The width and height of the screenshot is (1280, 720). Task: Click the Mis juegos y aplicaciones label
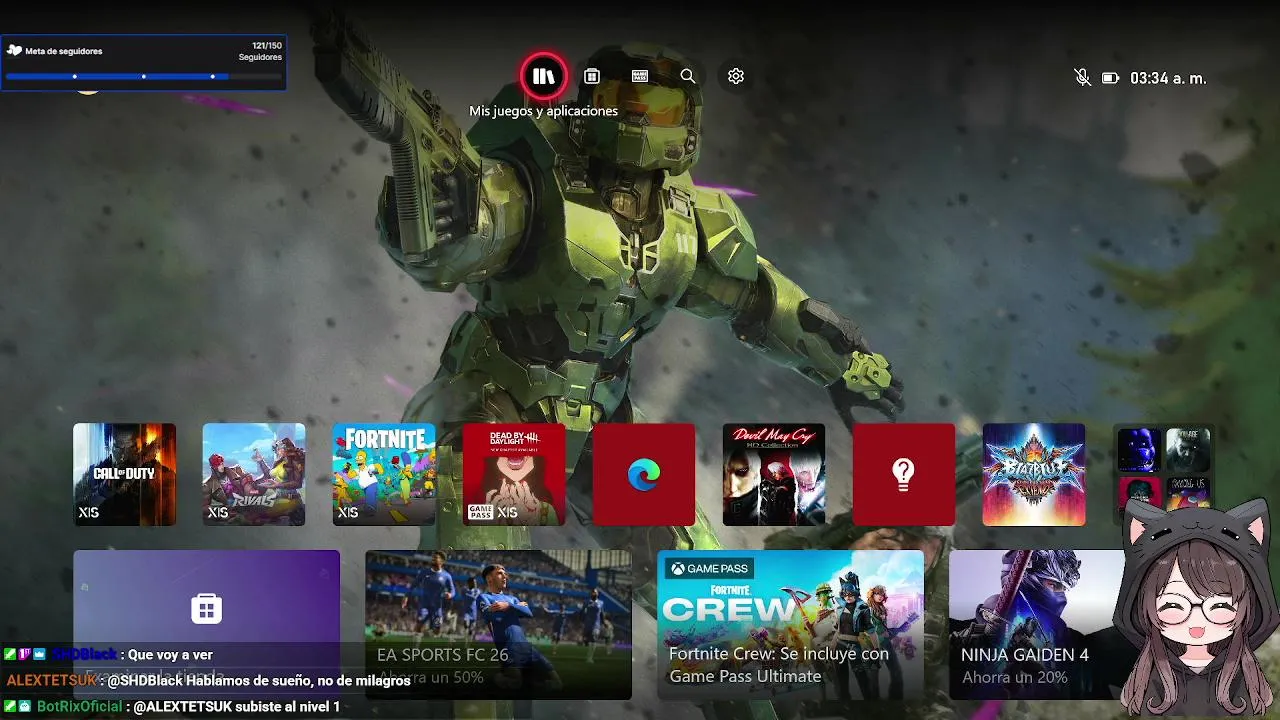pyautogui.click(x=544, y=111)
